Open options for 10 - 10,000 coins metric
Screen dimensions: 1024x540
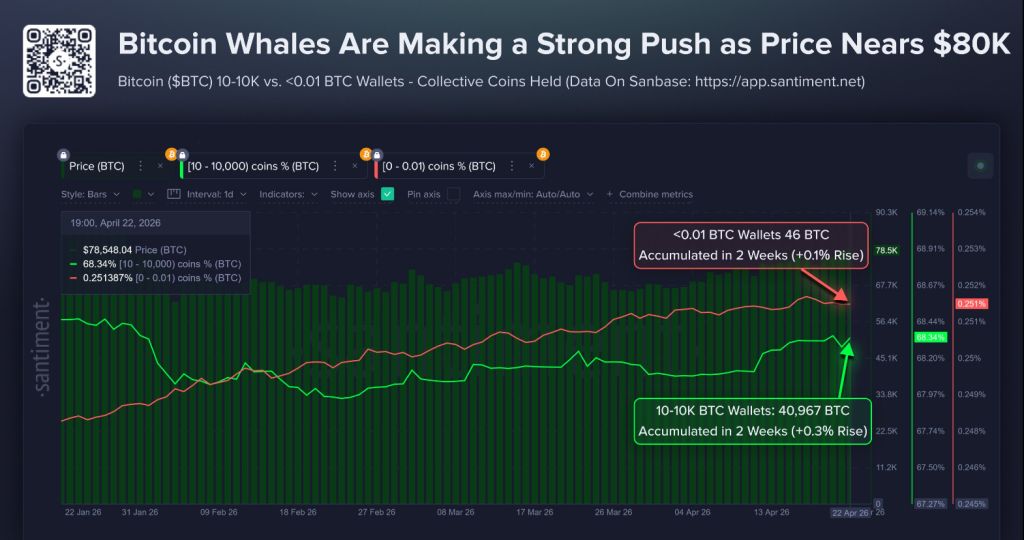click(337, 166)
